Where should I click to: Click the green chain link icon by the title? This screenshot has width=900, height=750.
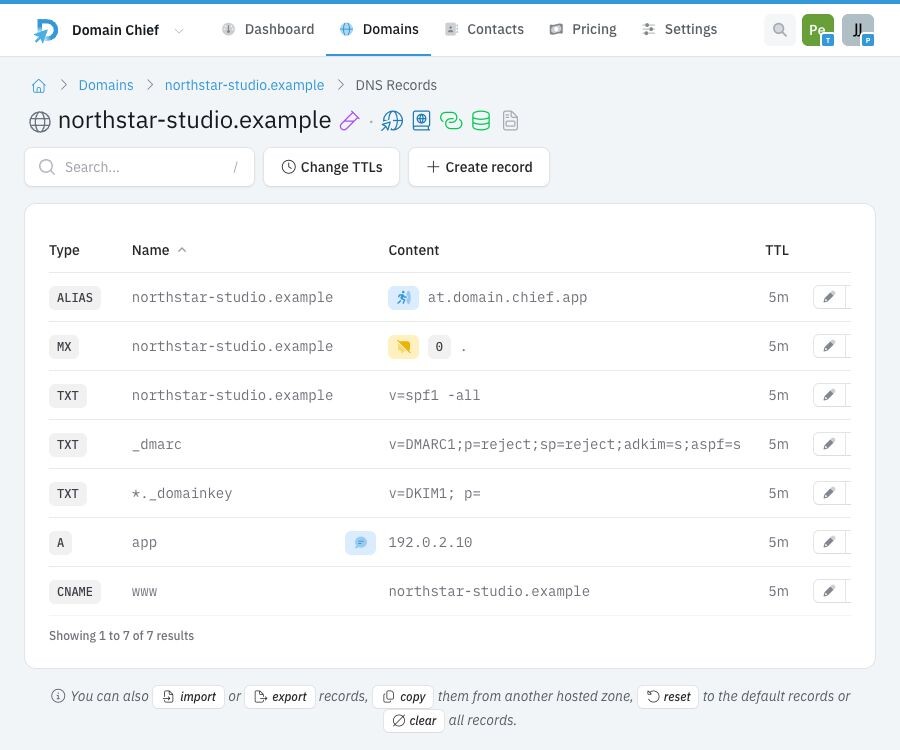(451, 121)
